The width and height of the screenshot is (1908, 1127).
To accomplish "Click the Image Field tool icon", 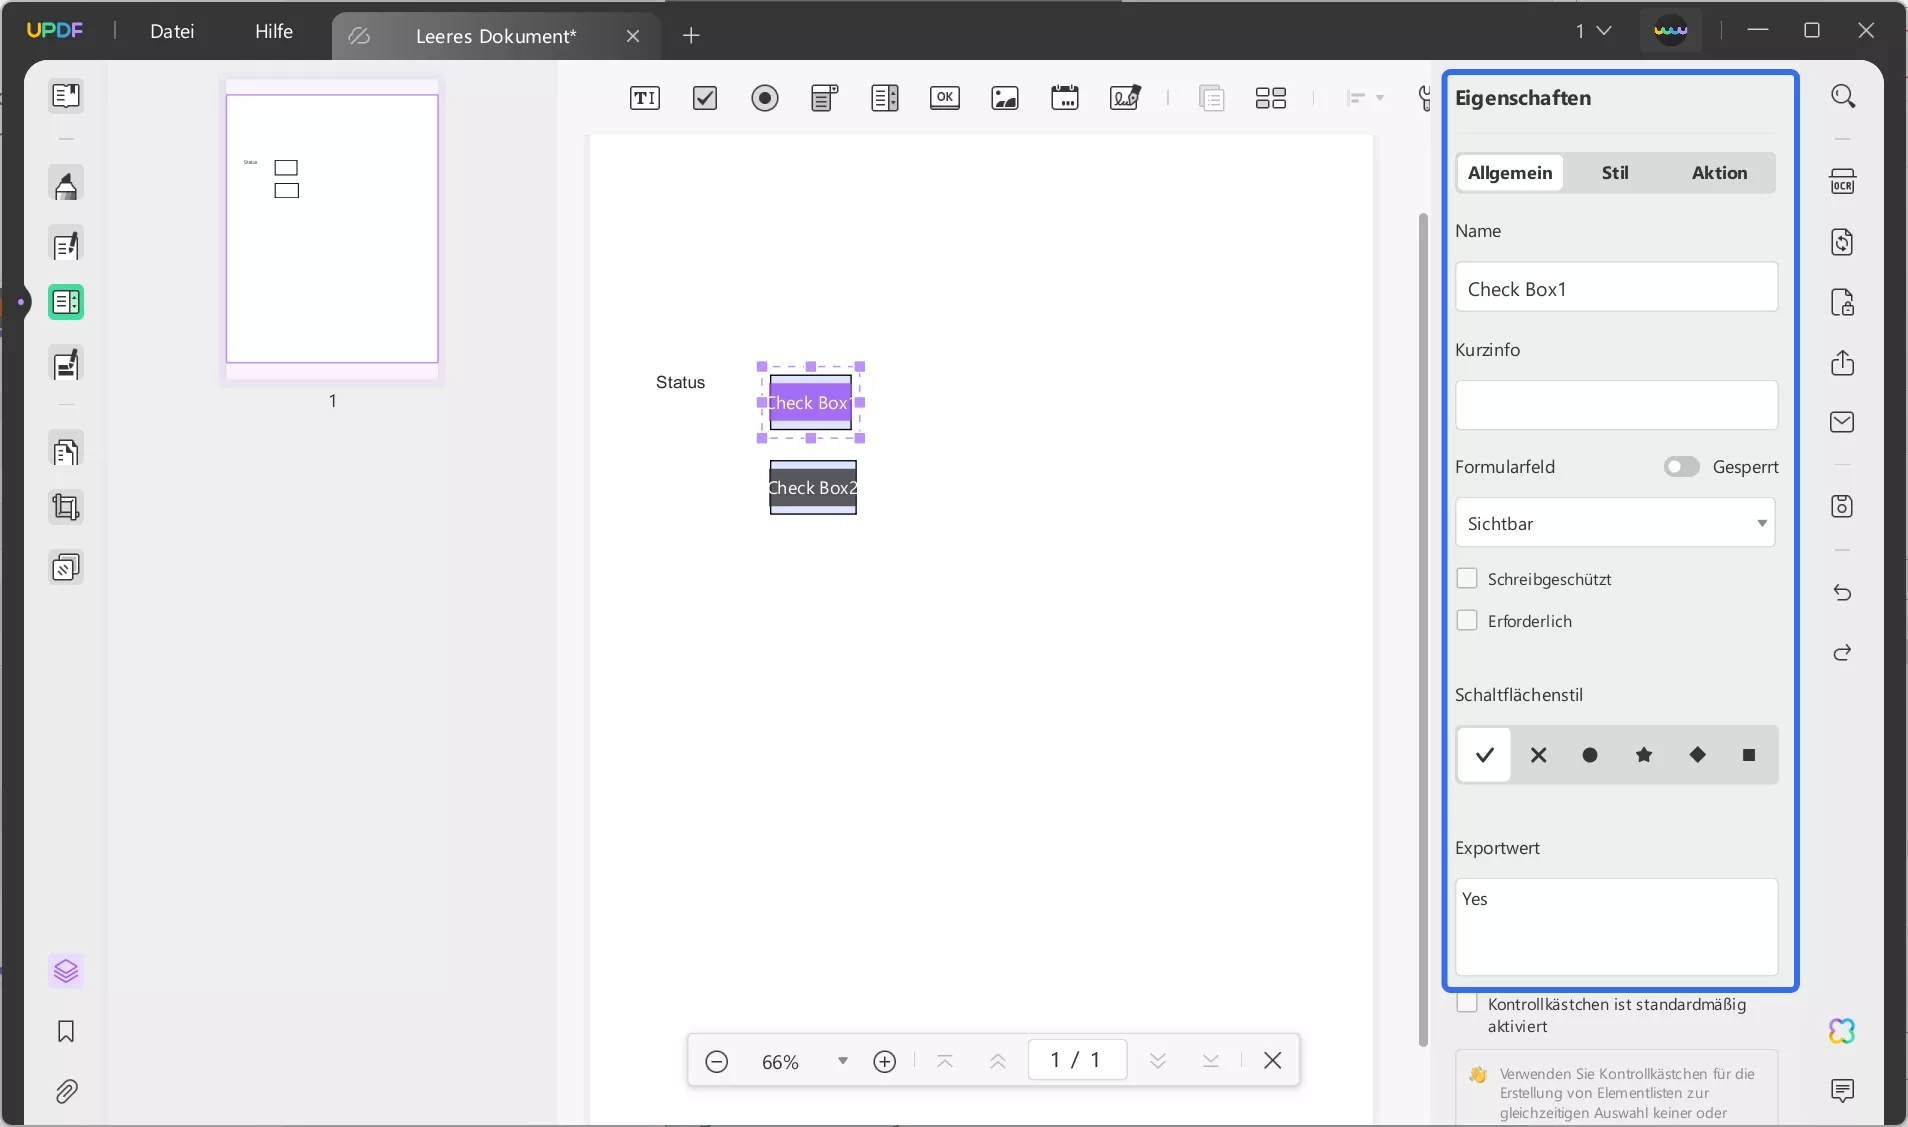I will 1004,98.
